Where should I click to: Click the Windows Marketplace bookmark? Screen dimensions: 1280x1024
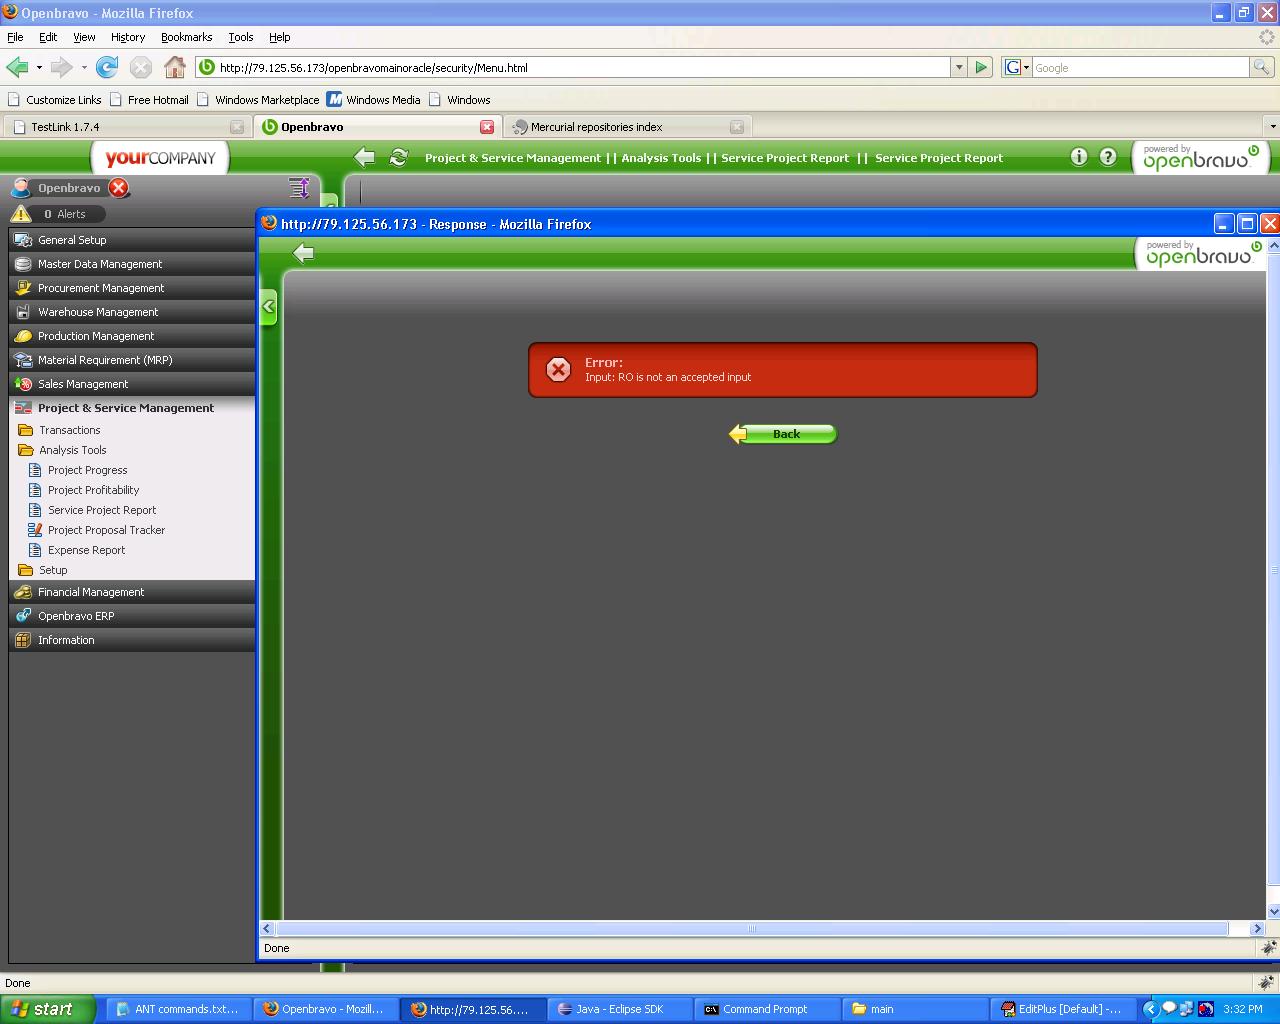[258, 100]
